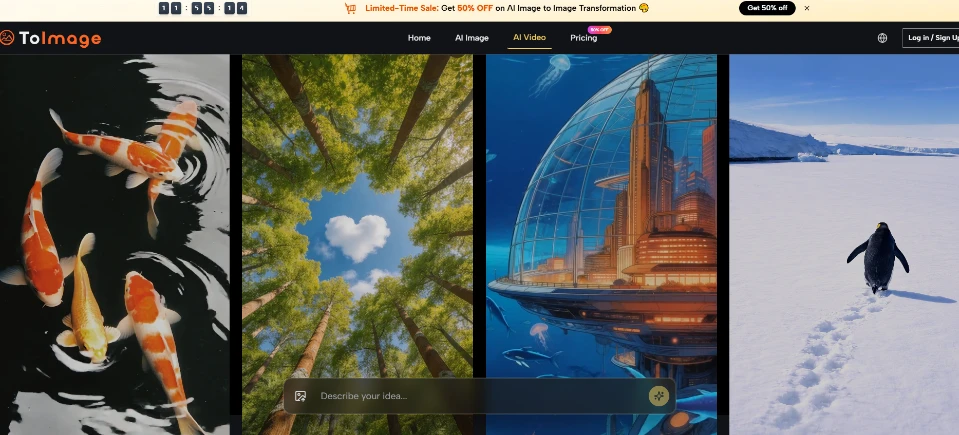Open the underwater dome city thumbnail
This screenshot has width=959, height=435.
coord(601,244)
